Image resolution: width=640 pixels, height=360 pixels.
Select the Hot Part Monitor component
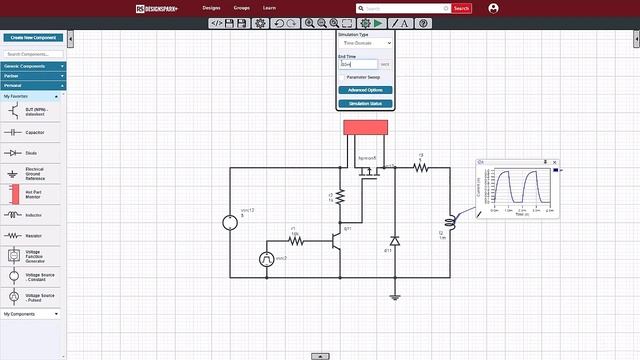pos(31,194)
